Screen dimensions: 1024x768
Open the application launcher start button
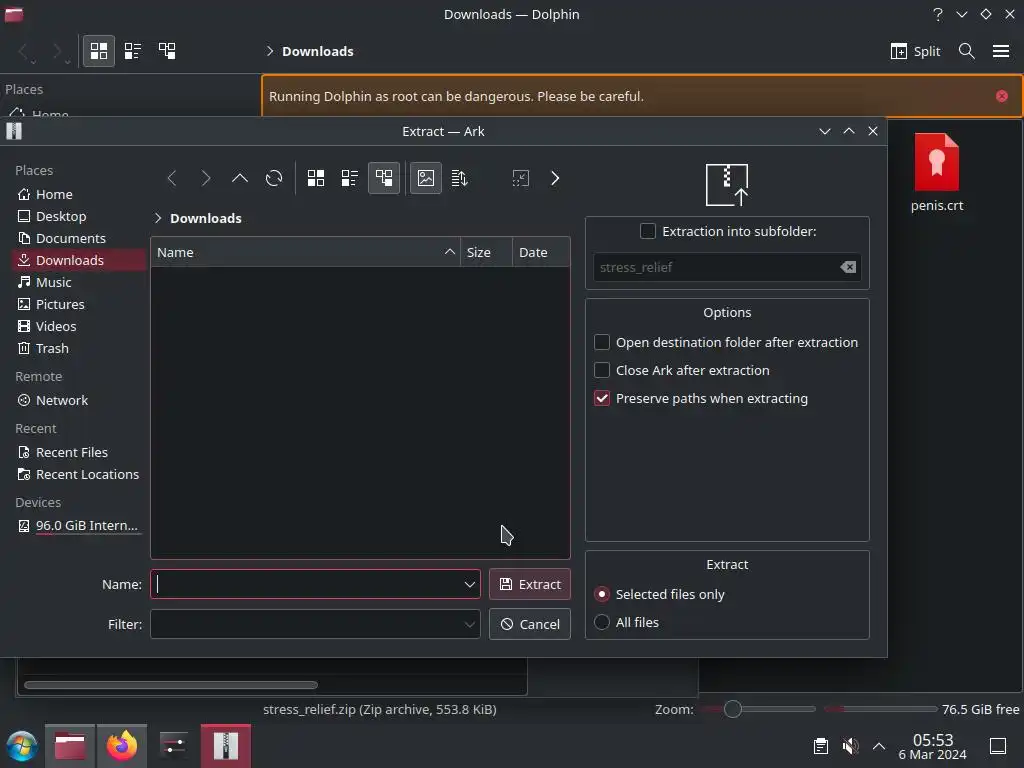[21, 746]
